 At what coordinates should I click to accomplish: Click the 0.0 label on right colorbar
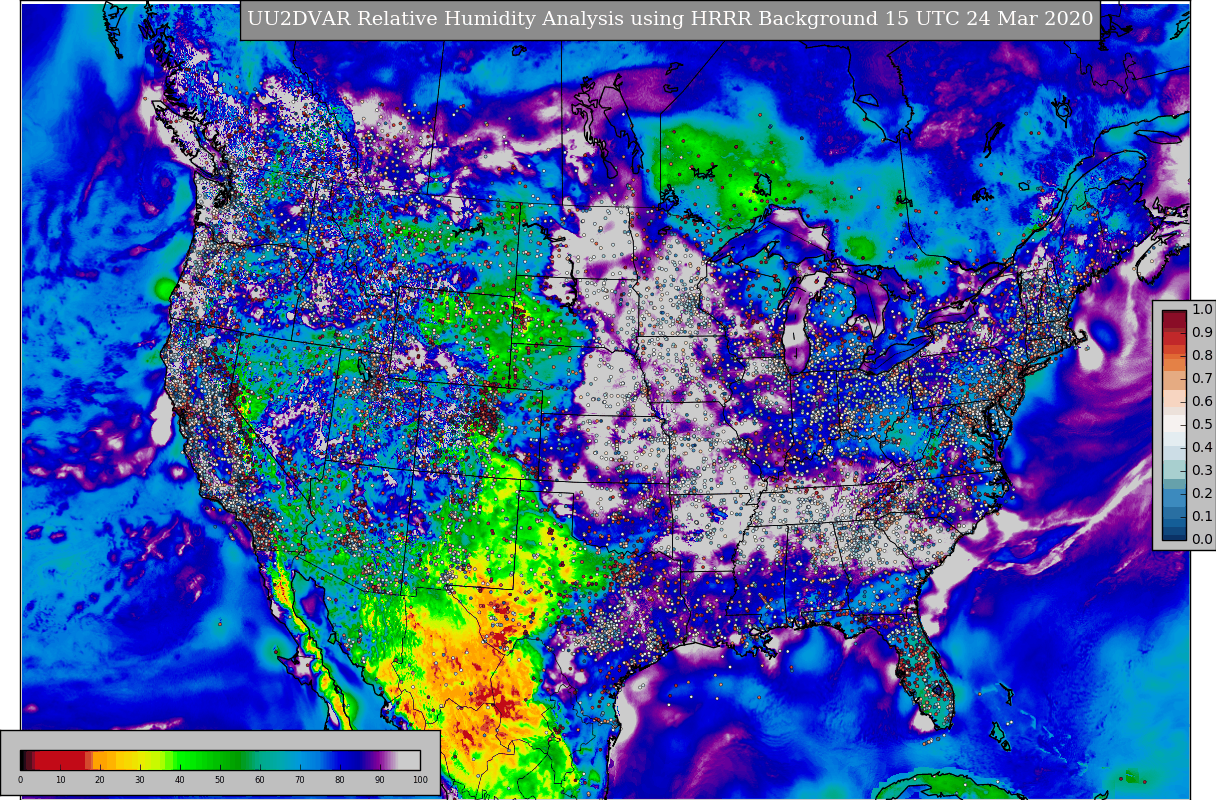(x=1202, y=539)
